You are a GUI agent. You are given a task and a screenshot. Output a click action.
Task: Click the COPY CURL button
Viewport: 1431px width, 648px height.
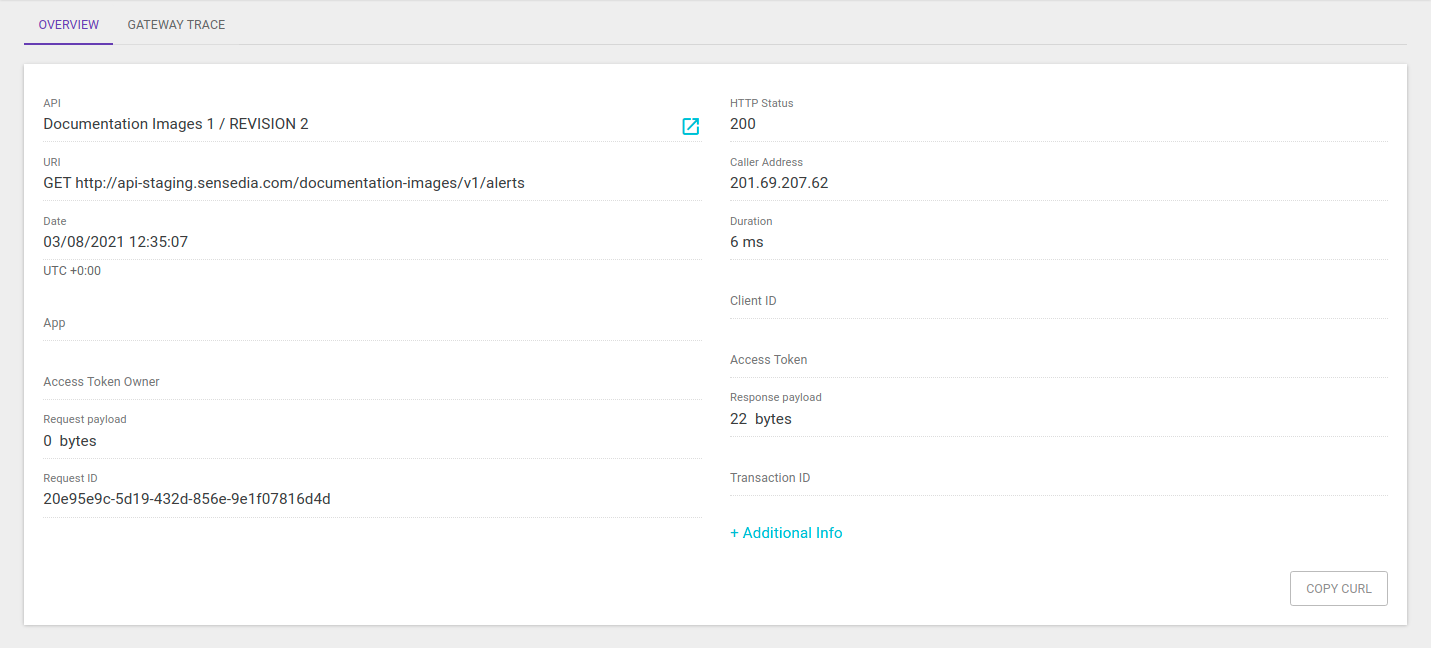1338,588
